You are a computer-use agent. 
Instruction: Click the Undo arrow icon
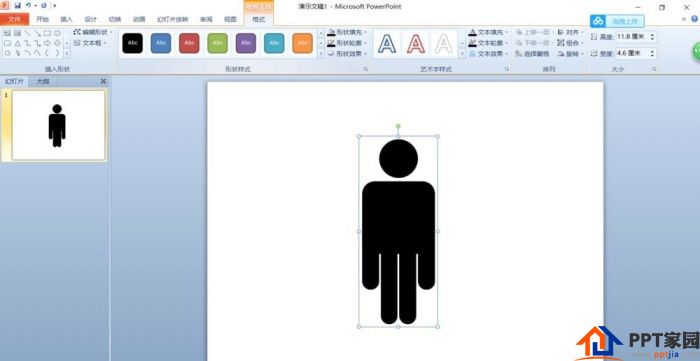point(29,6)
